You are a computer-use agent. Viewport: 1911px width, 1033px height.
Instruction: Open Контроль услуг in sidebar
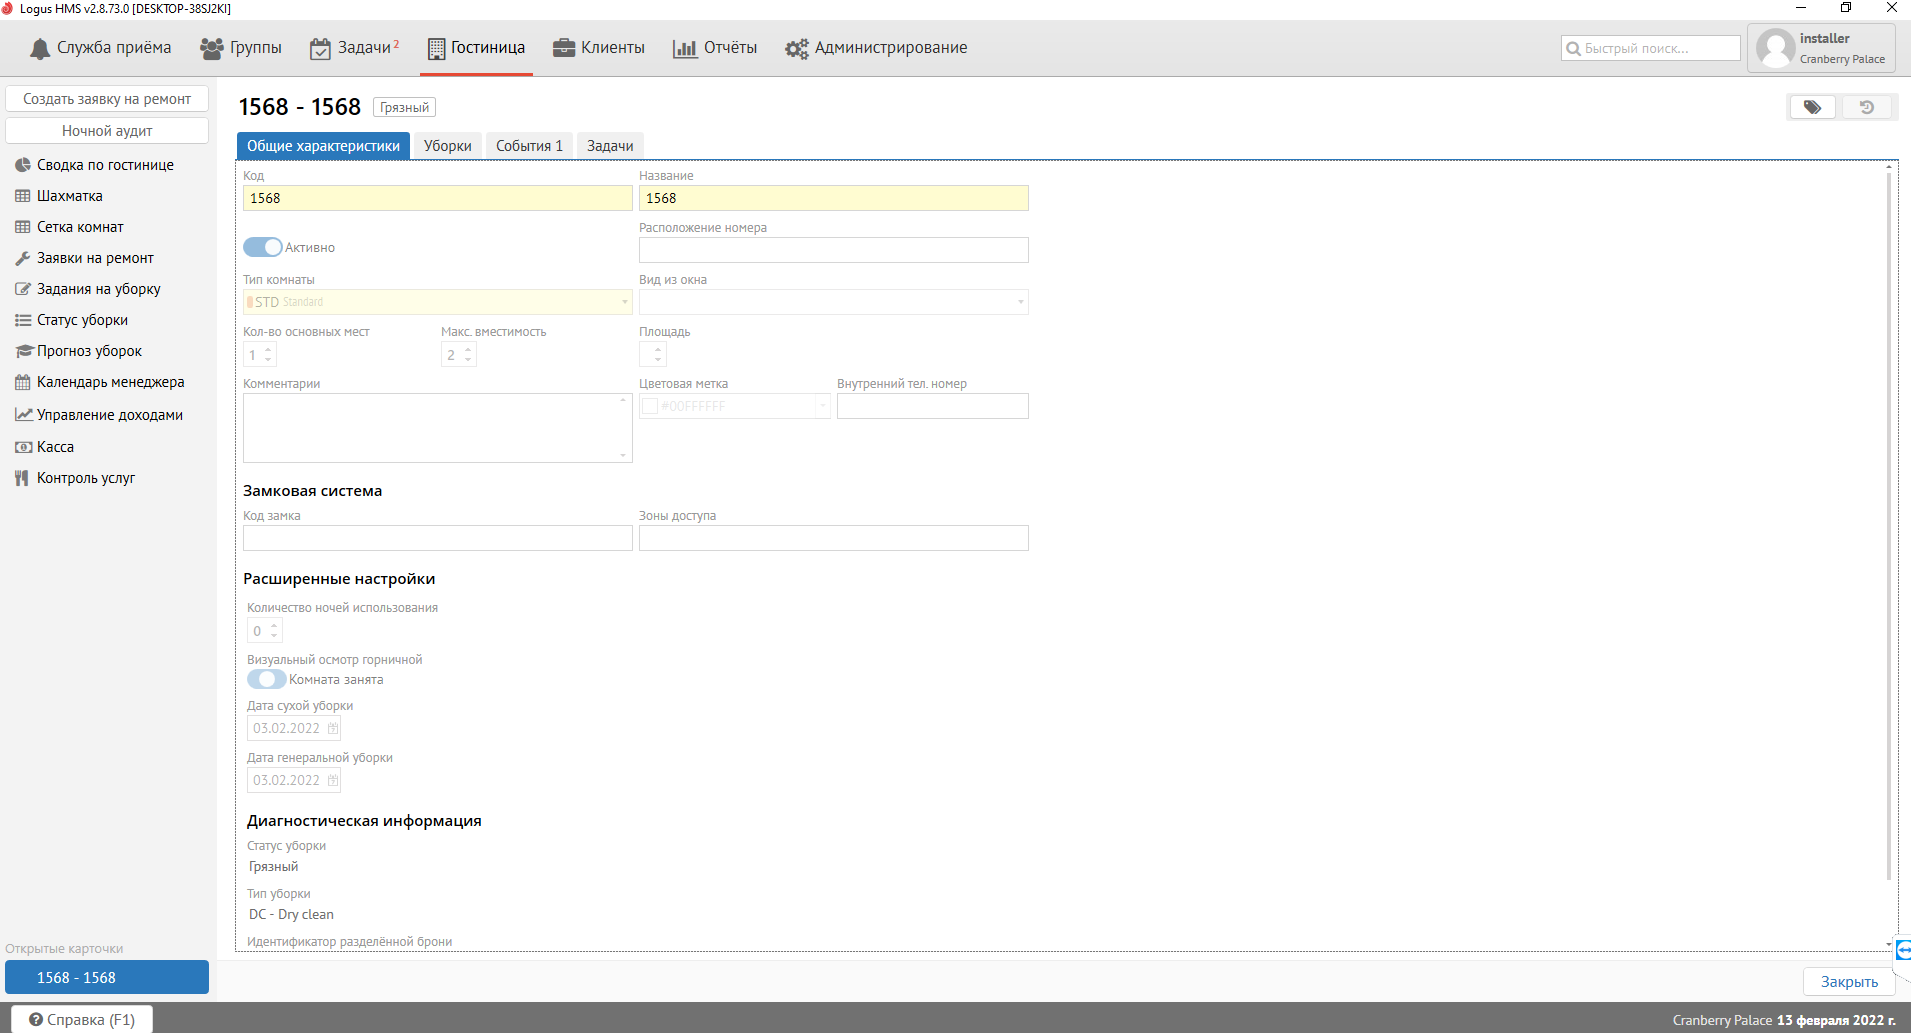coord(85,478)
